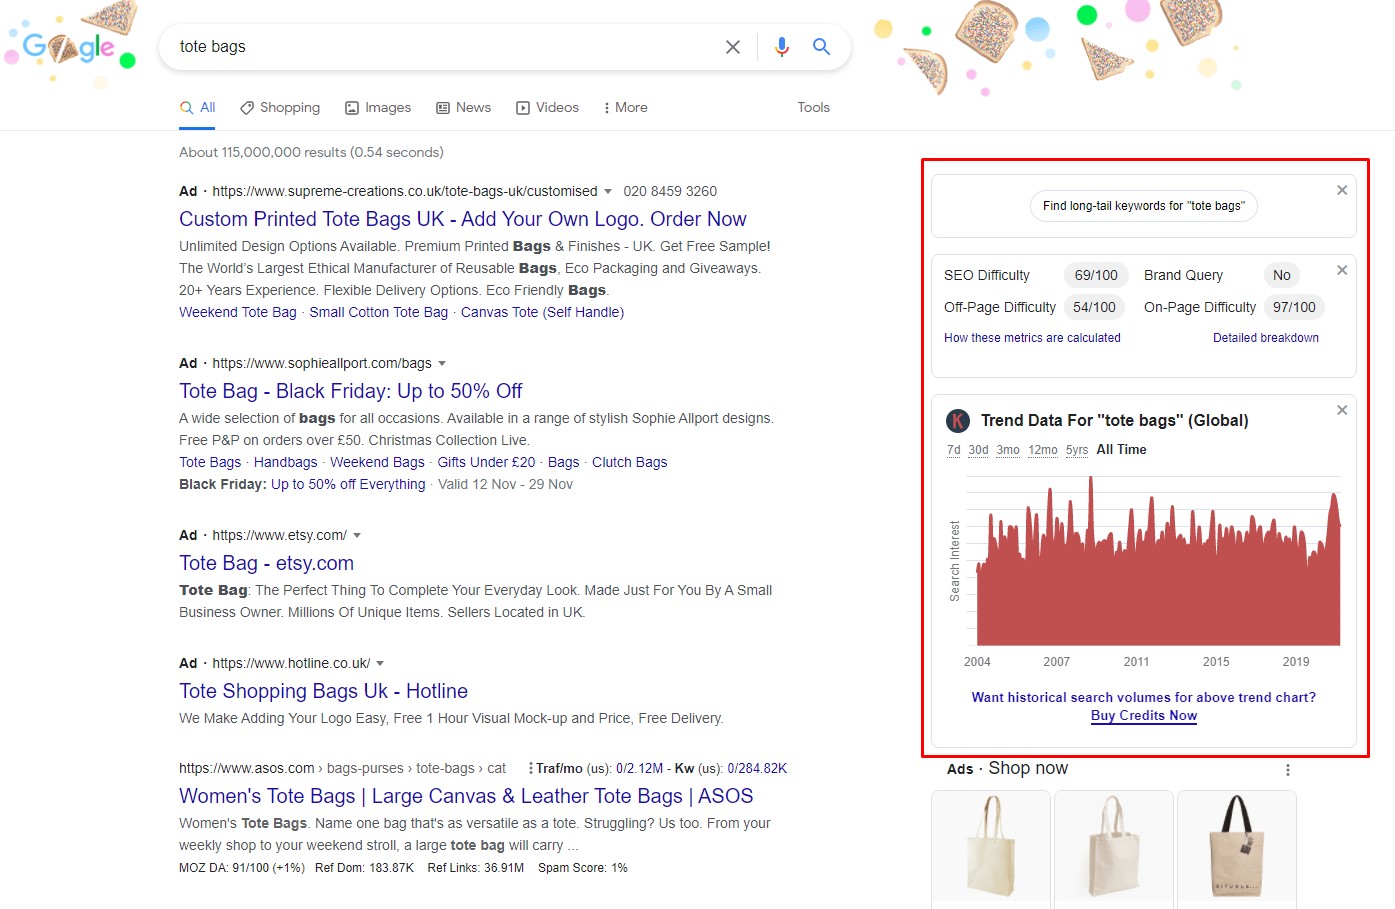The width and height of the screenshot is (1395, 909).
Task: Select the All results tab
Action: click(198, 107)
